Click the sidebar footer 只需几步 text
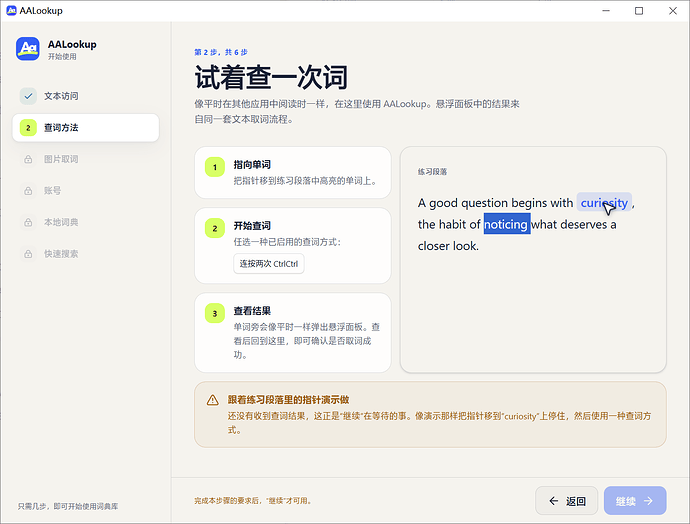The image size is (690, 524). point(68,506)
